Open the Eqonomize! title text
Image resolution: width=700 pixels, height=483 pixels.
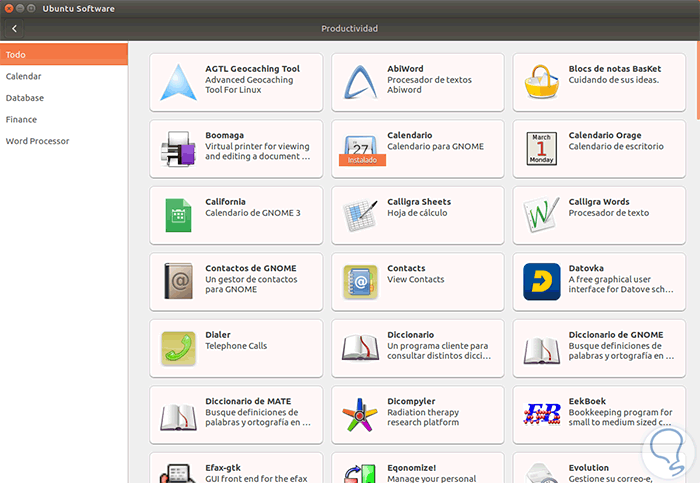click(x=412, y=468)
